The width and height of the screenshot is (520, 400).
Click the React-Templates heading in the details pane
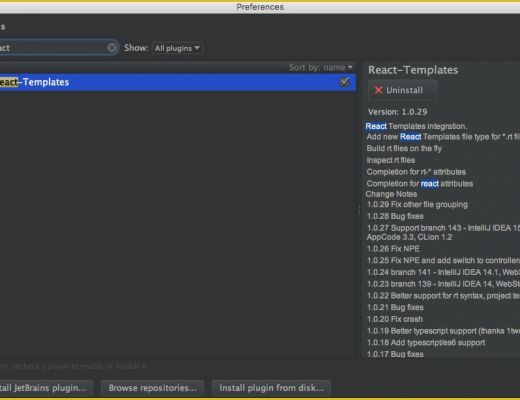413,70
